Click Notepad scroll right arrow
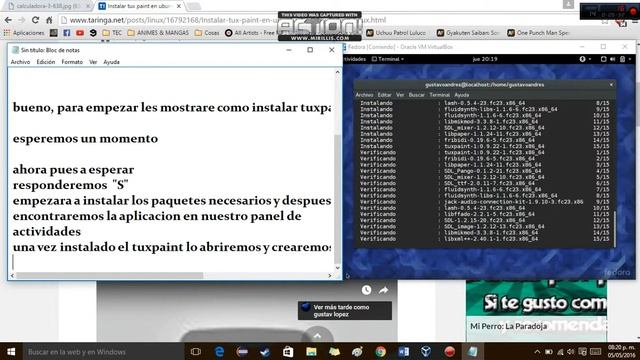640x360 pixels. (330, 276)
